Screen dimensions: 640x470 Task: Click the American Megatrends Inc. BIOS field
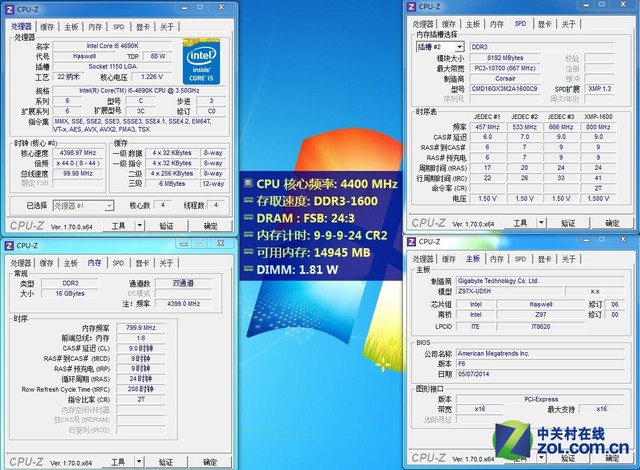pos(540,354)
